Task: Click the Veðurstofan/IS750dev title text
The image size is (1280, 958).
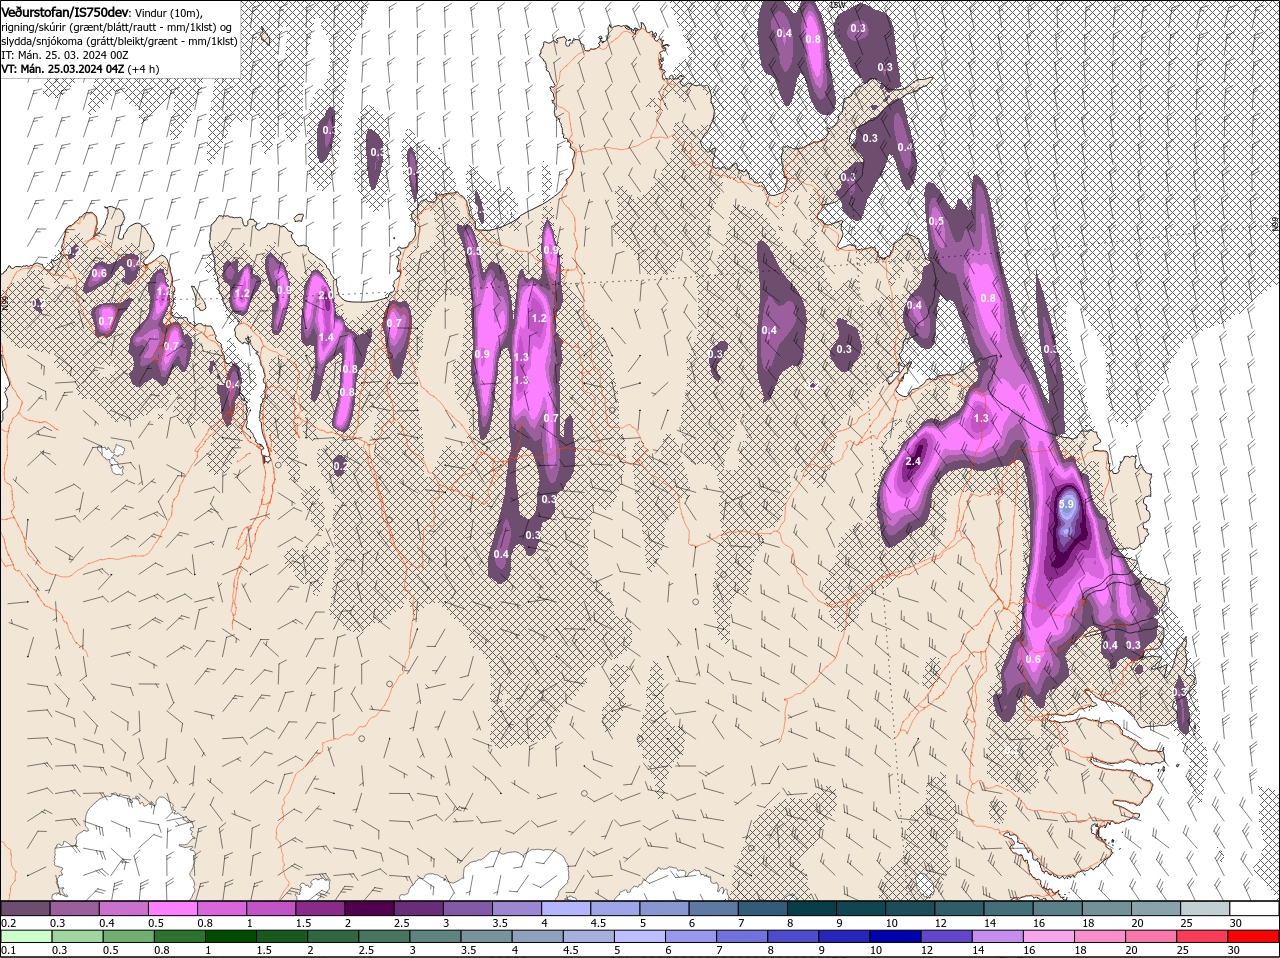Action: point(65,11)
